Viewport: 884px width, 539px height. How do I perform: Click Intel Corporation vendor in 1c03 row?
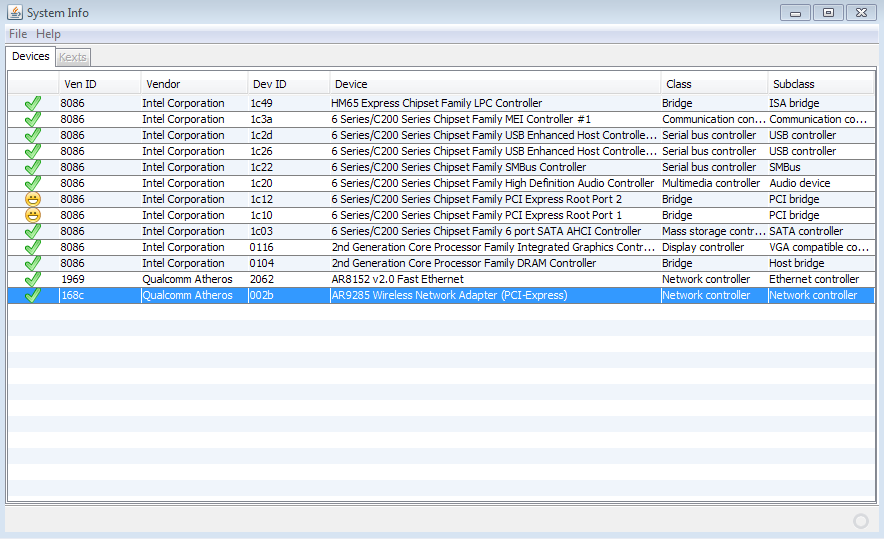point(195,231)
